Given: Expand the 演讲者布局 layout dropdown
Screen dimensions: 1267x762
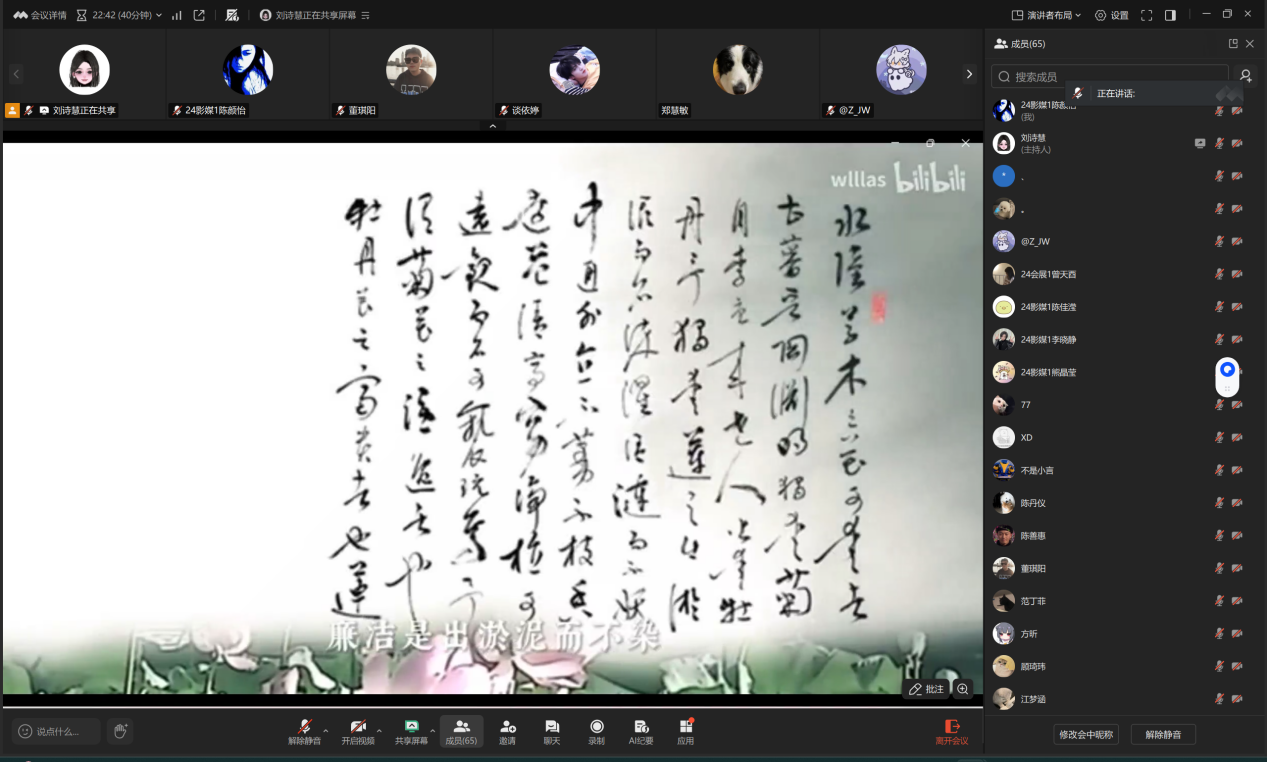Looking at the screenshot, I should coord(1046,15).
